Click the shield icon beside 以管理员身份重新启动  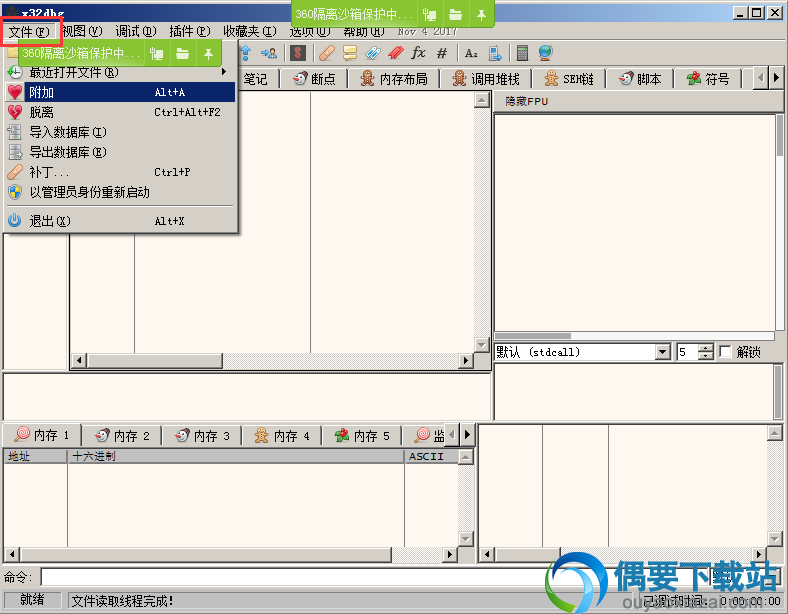15,192
